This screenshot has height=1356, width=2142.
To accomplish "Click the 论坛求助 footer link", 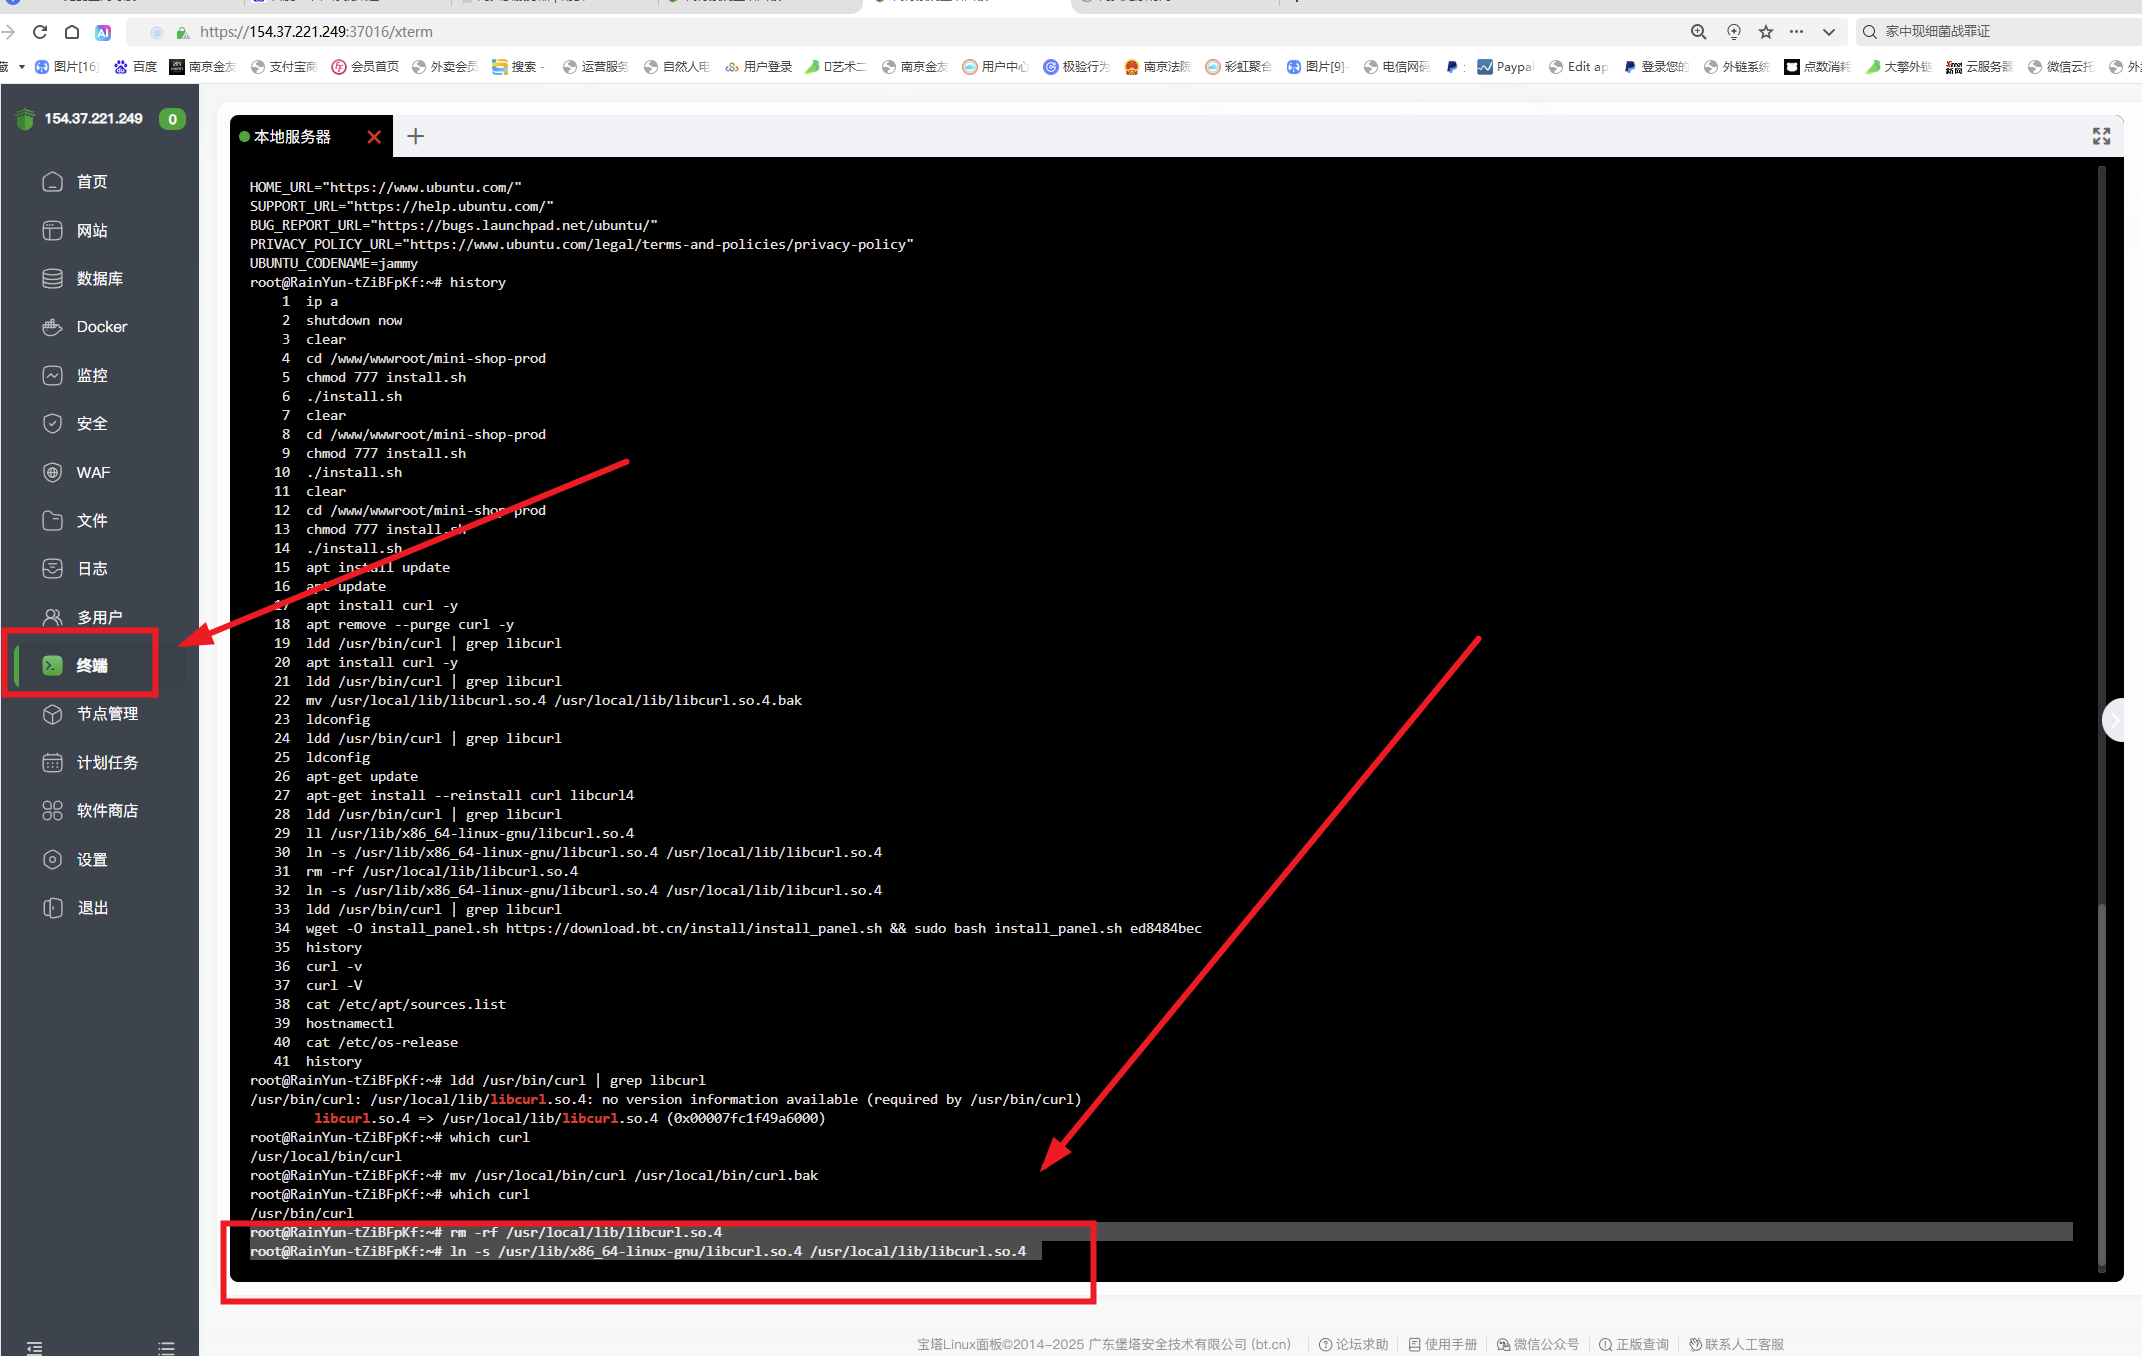I will 1354,1344.
